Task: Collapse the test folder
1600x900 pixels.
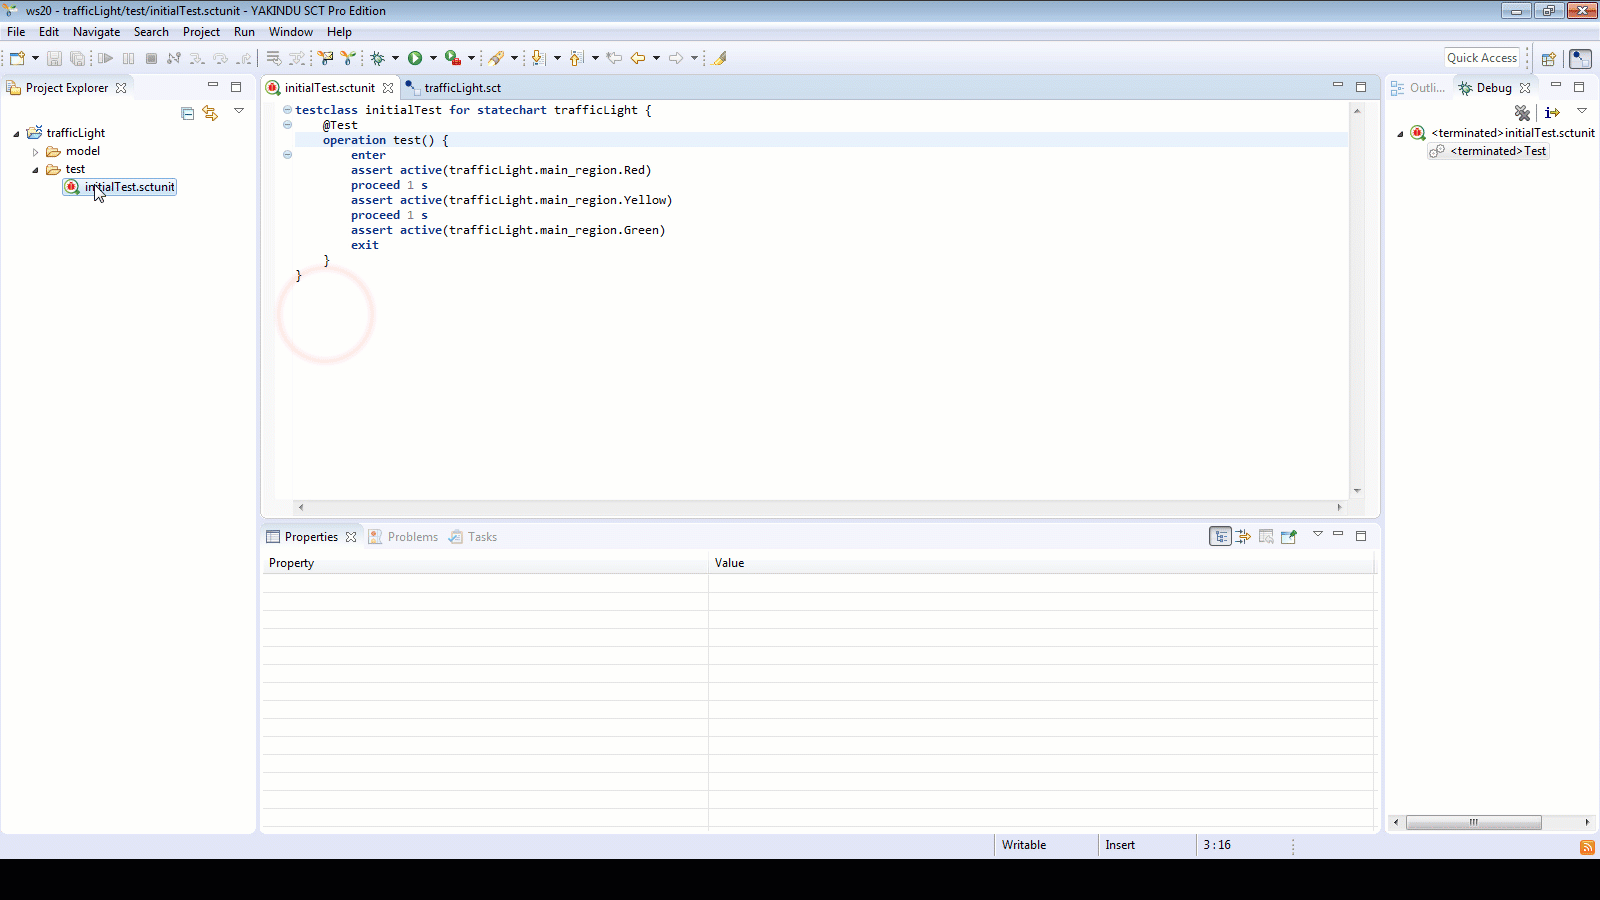Action: click(35, 170)
